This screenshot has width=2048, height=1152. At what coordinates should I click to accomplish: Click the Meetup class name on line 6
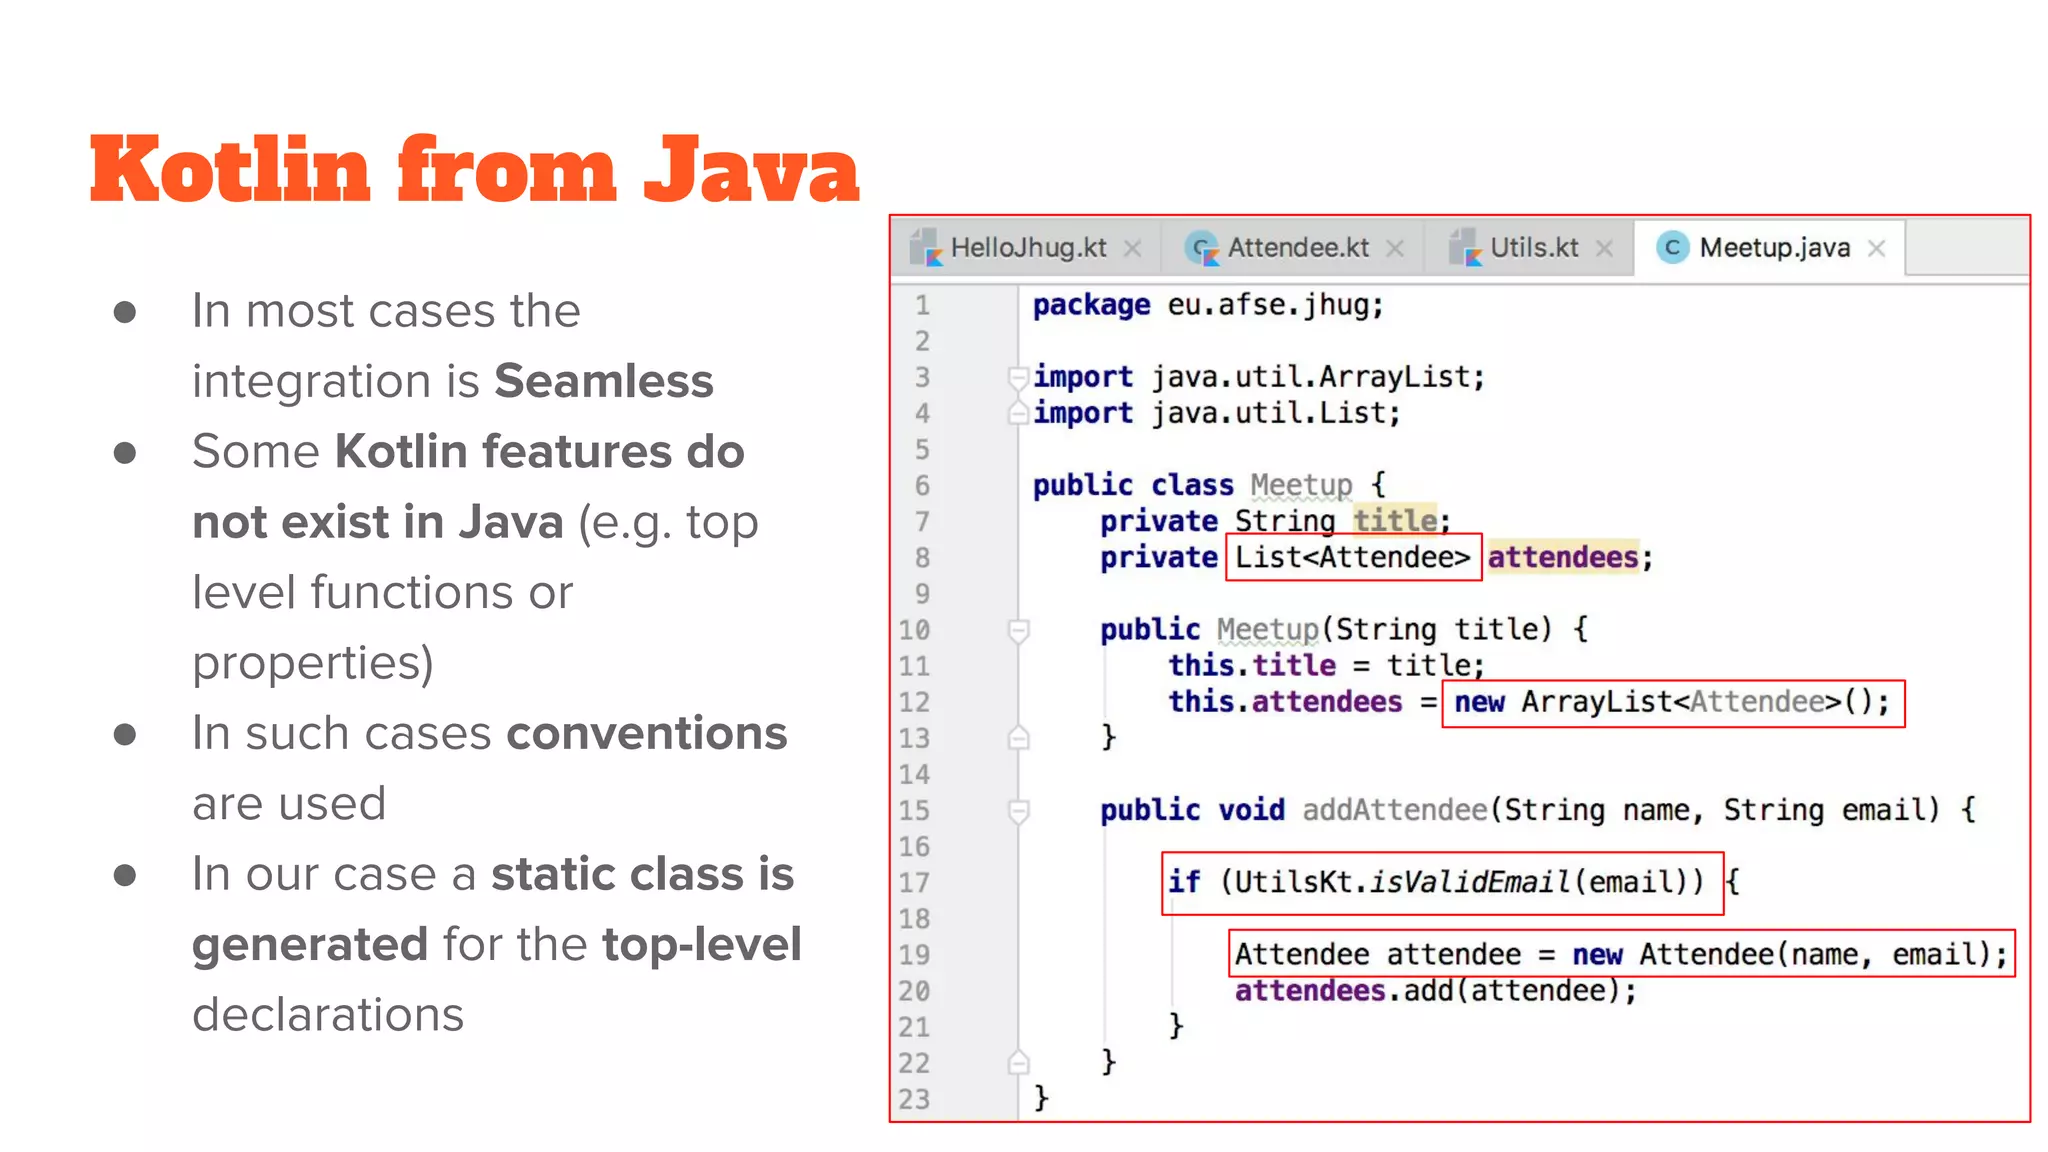(1301, 485)
